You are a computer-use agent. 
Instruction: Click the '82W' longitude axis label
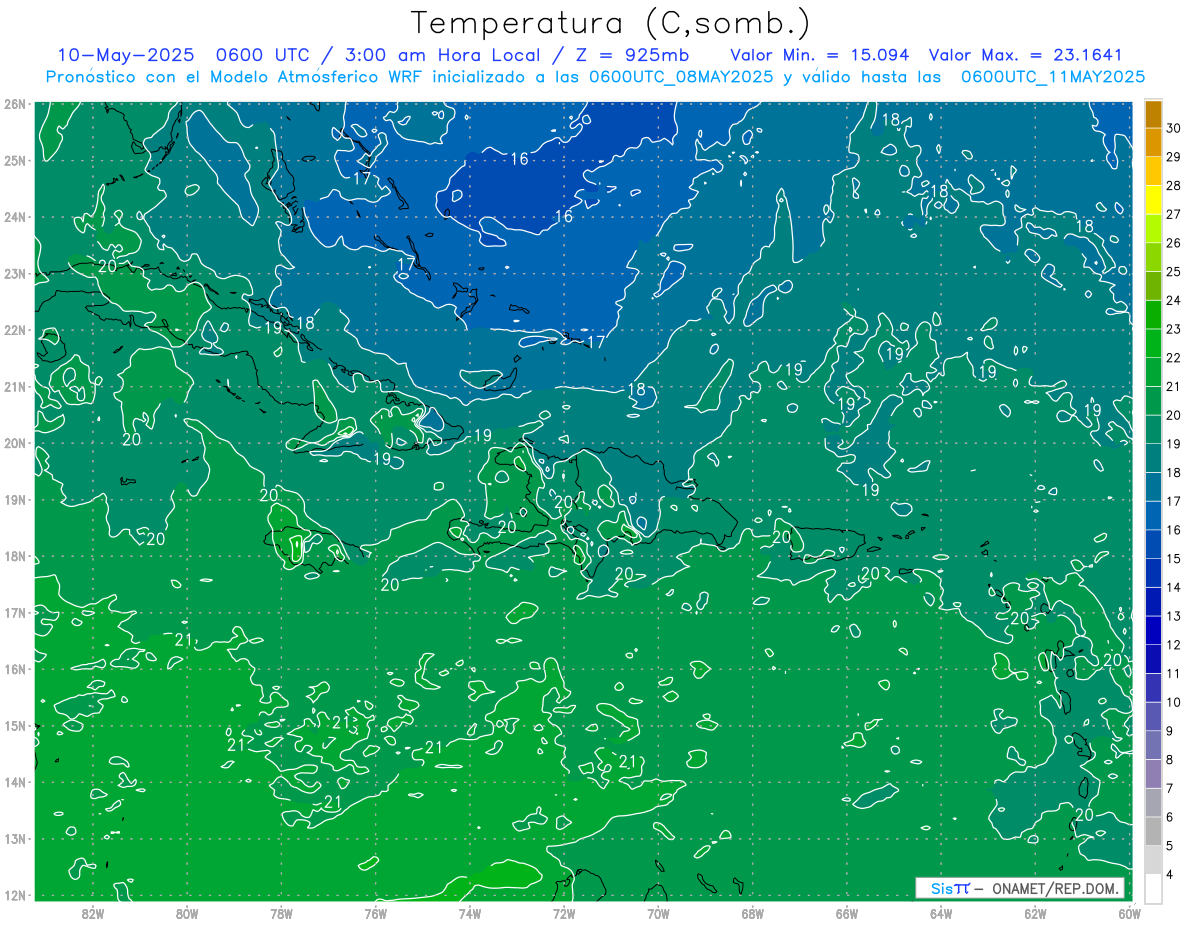pos(93,913)
